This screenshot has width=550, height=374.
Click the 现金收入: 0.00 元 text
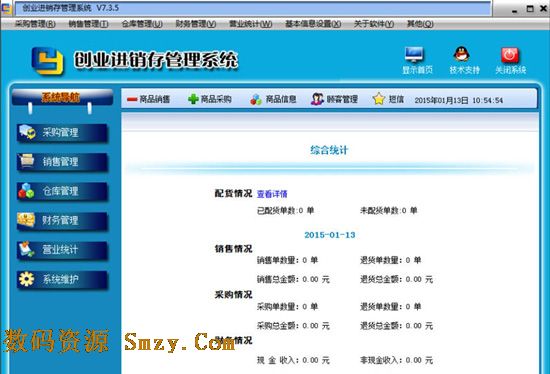293,360
